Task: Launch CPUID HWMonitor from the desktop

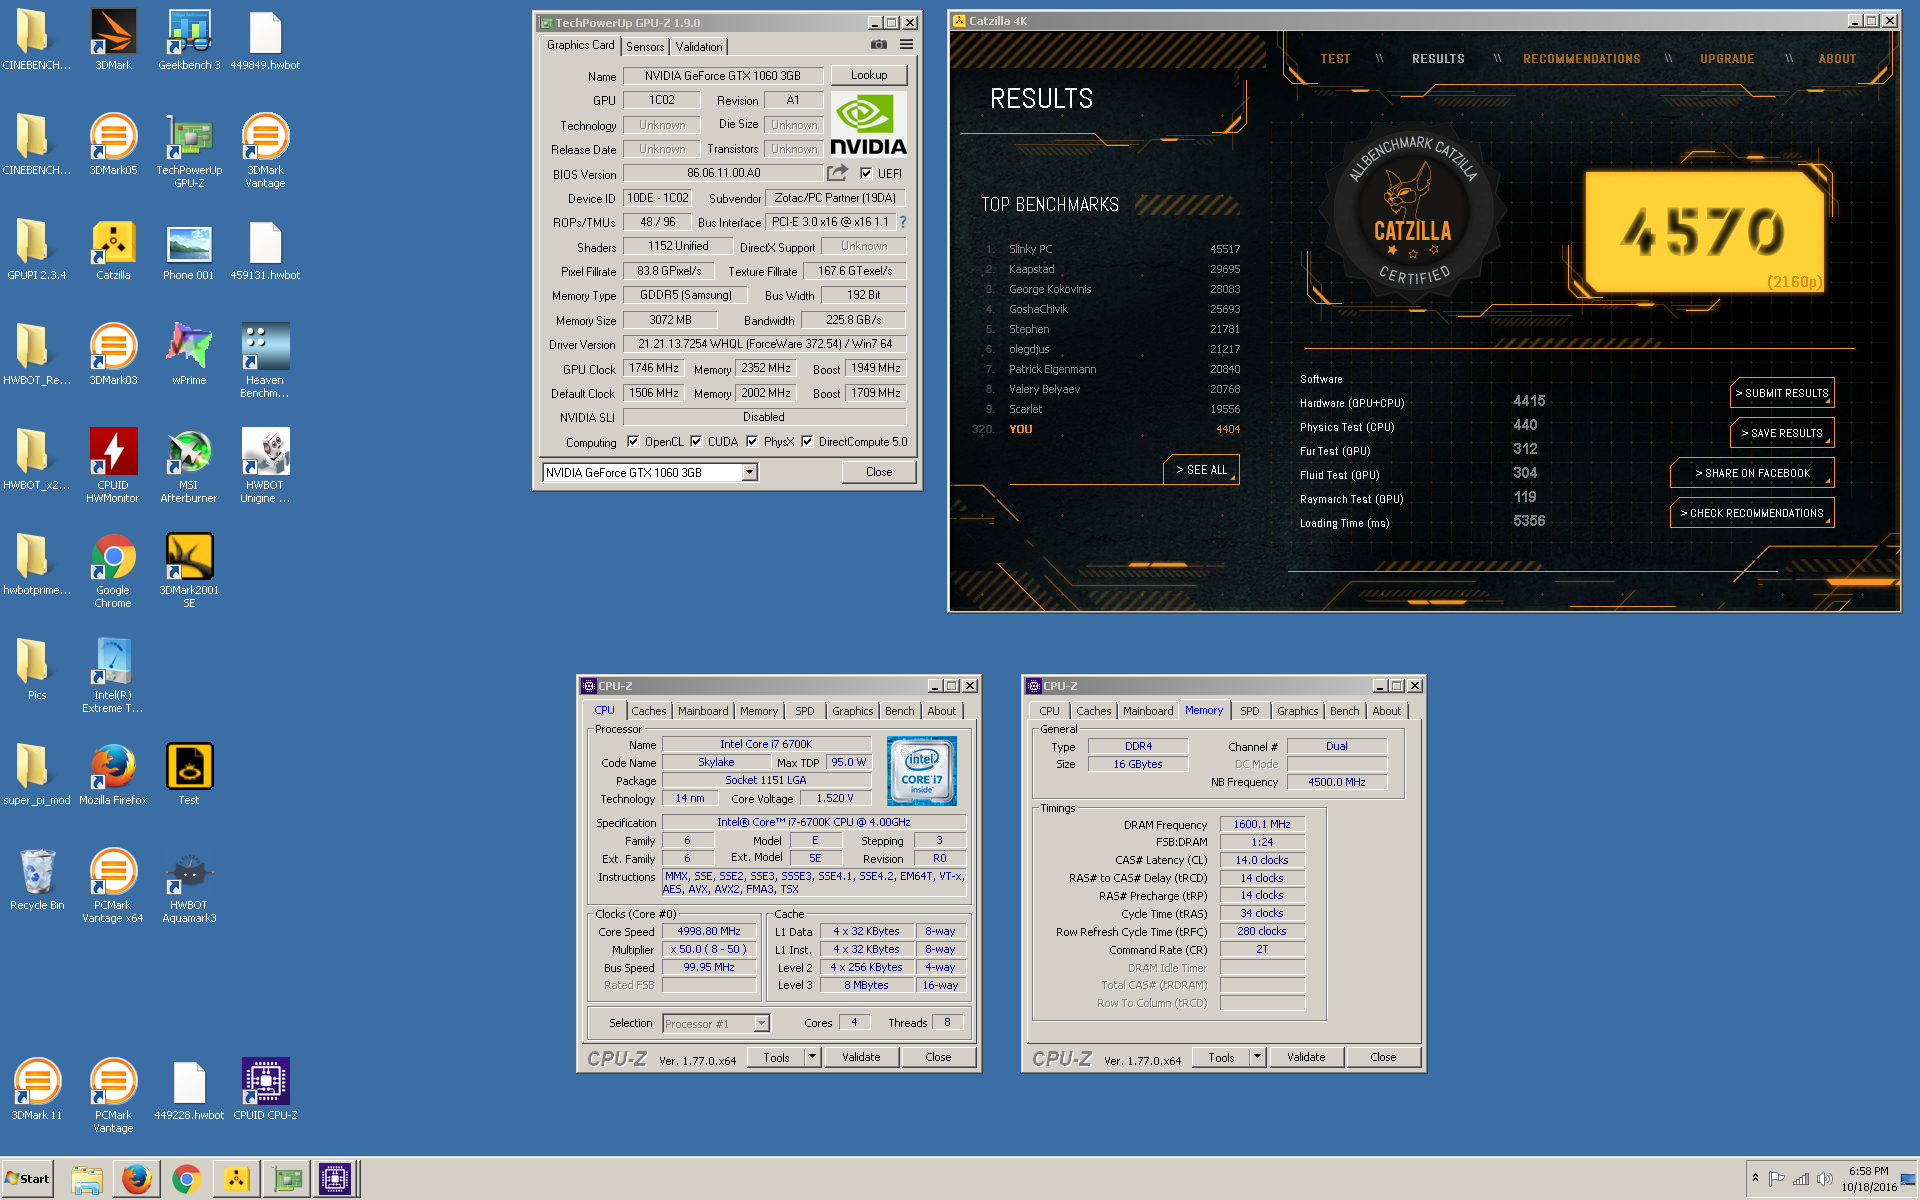Action: click(113, 467)
